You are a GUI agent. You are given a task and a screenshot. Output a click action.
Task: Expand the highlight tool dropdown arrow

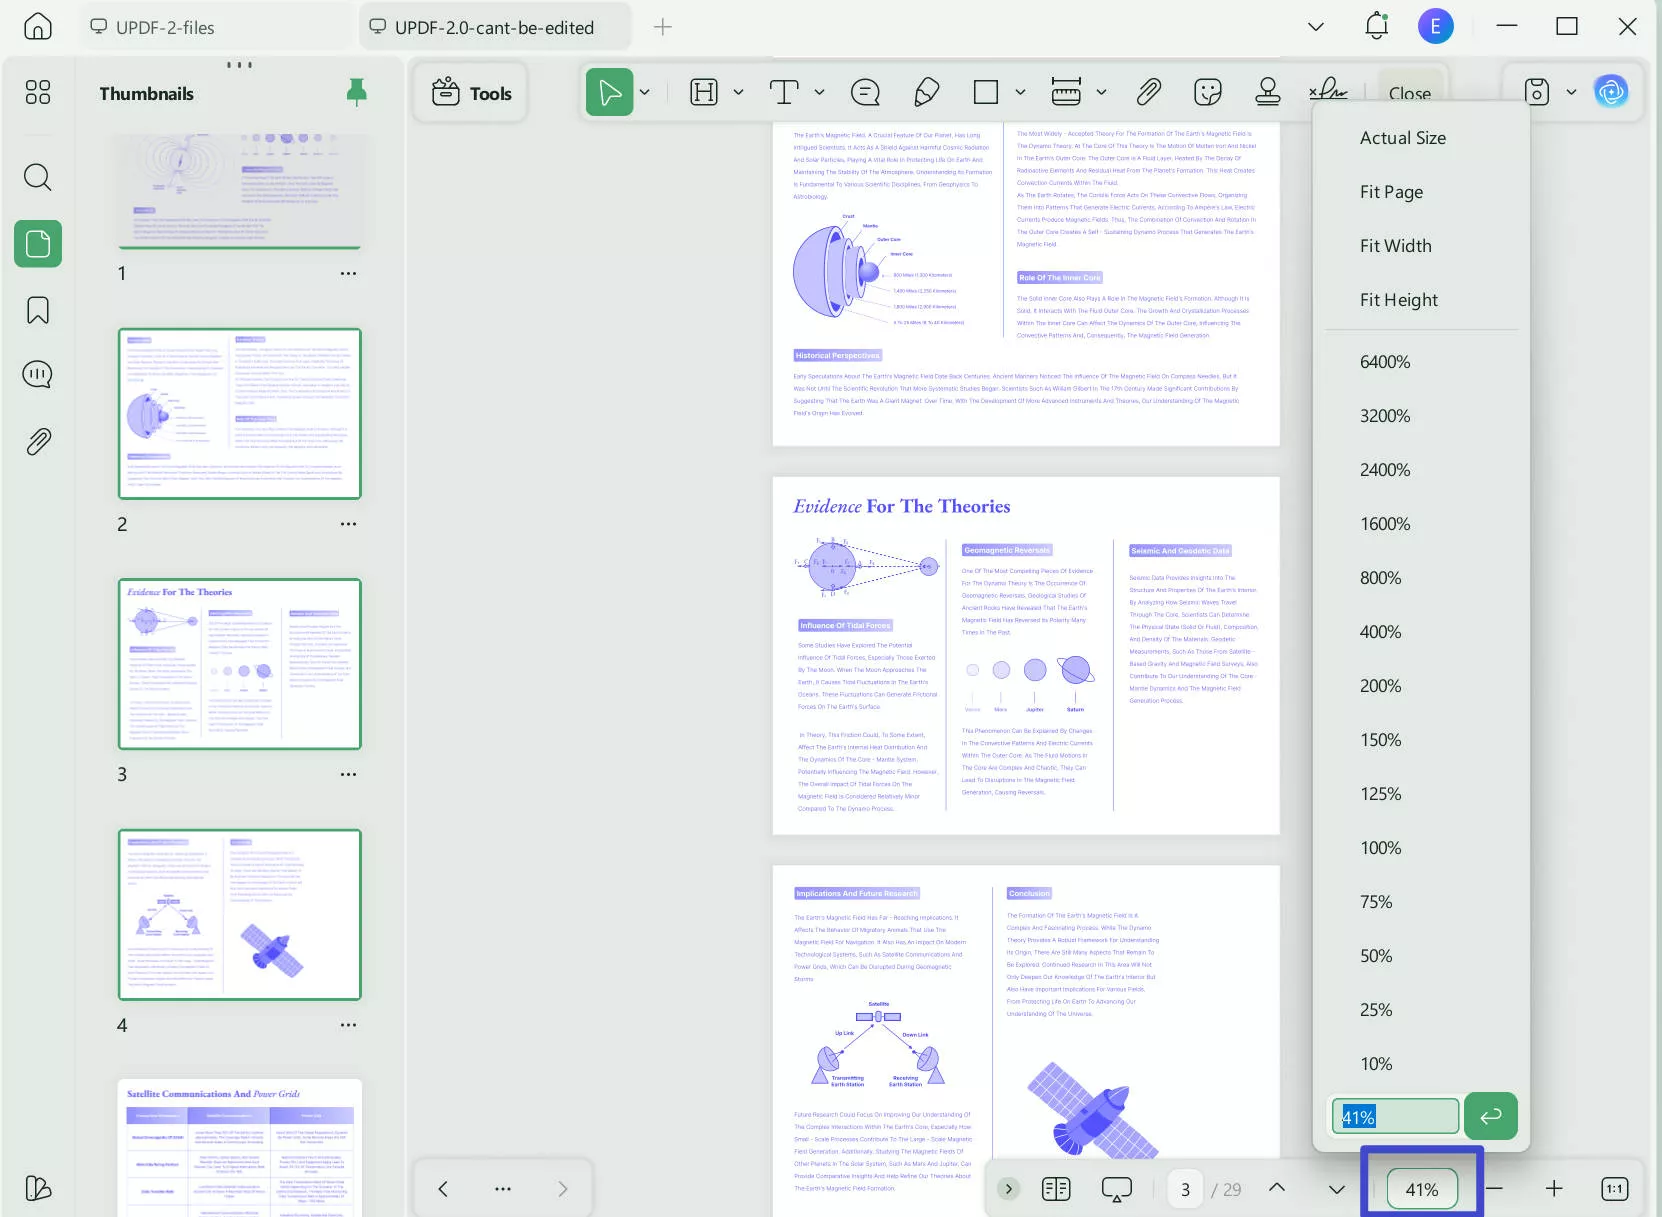[x=738, y=93]
